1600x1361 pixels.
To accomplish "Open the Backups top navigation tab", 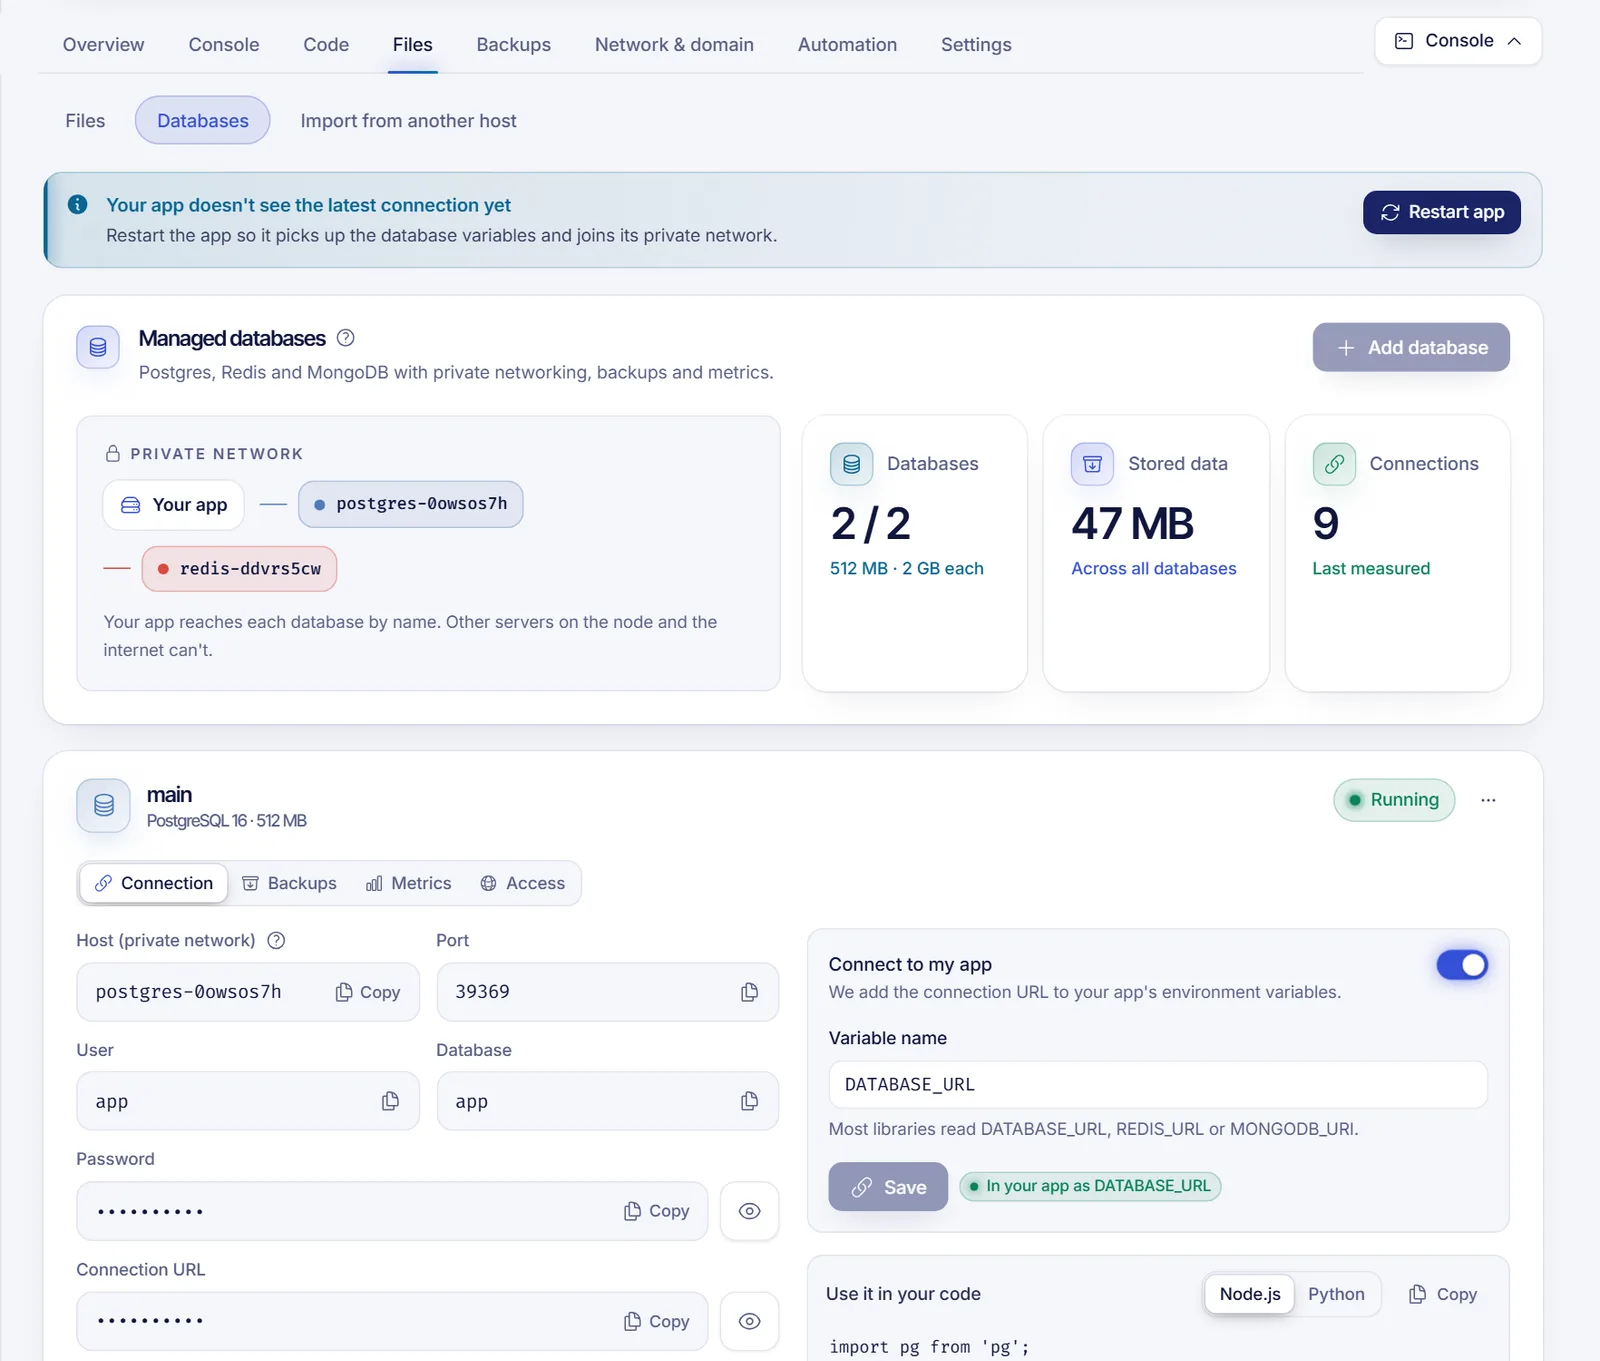I will [x=513, y=44].
